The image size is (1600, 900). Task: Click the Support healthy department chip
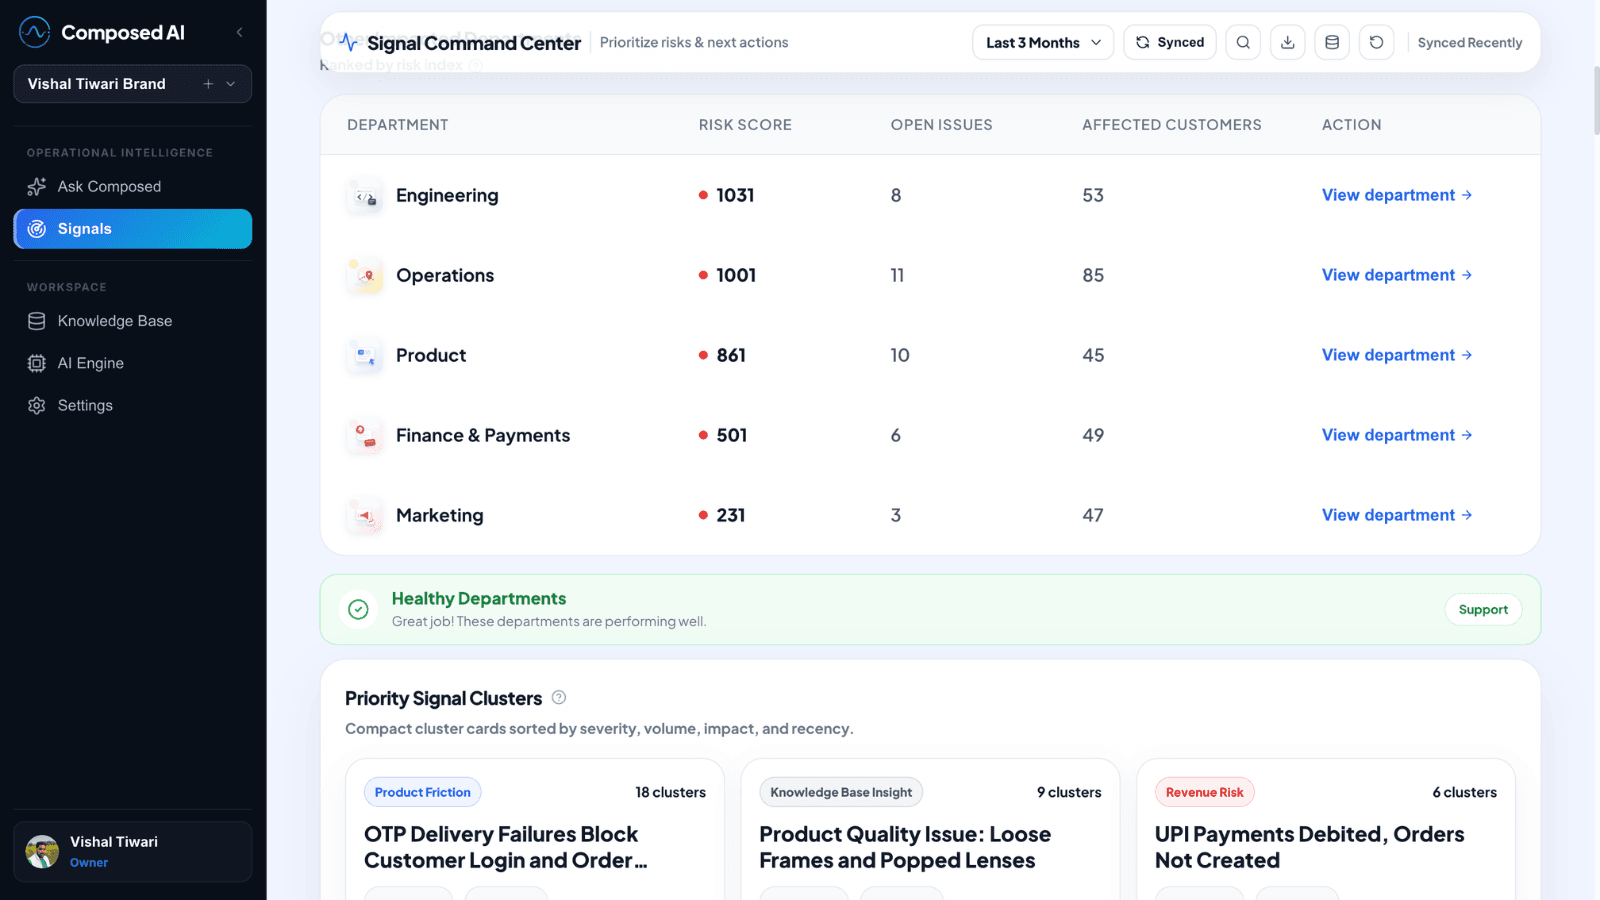coord(1483,609)
